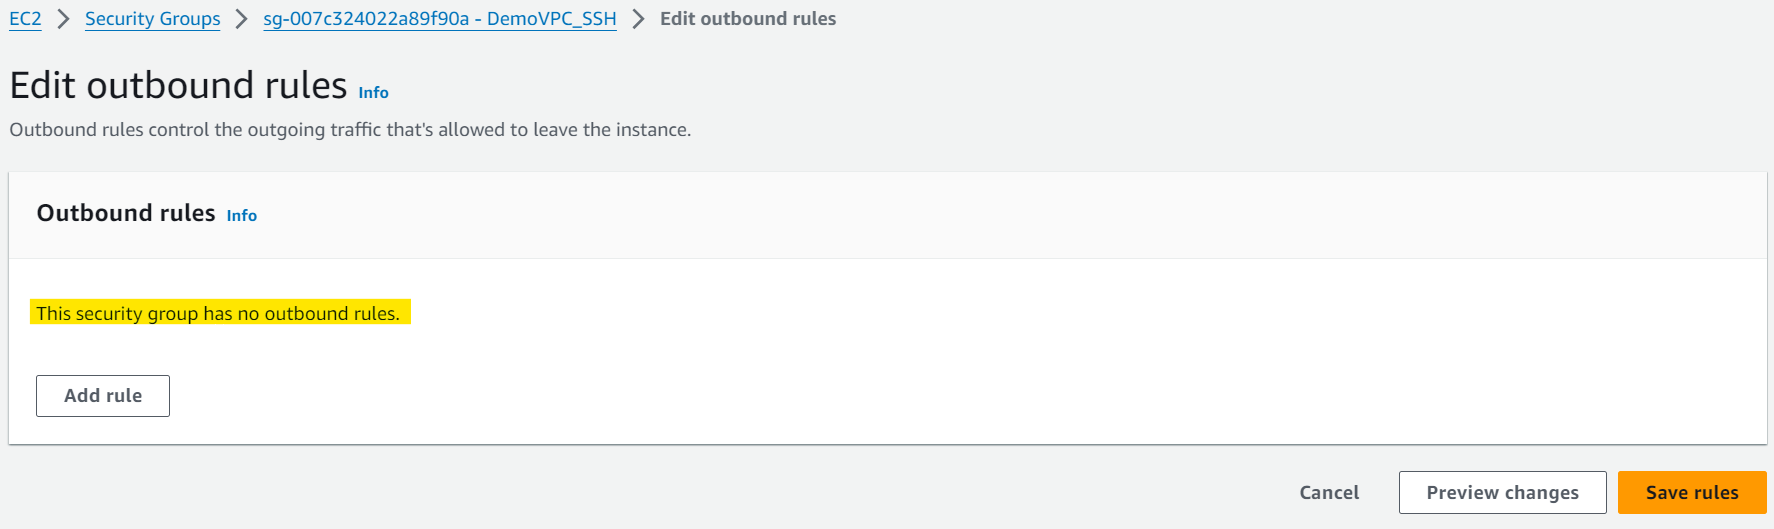Save the outbound rules
Screen dimensions: 1774x529
pos(1692,492)
